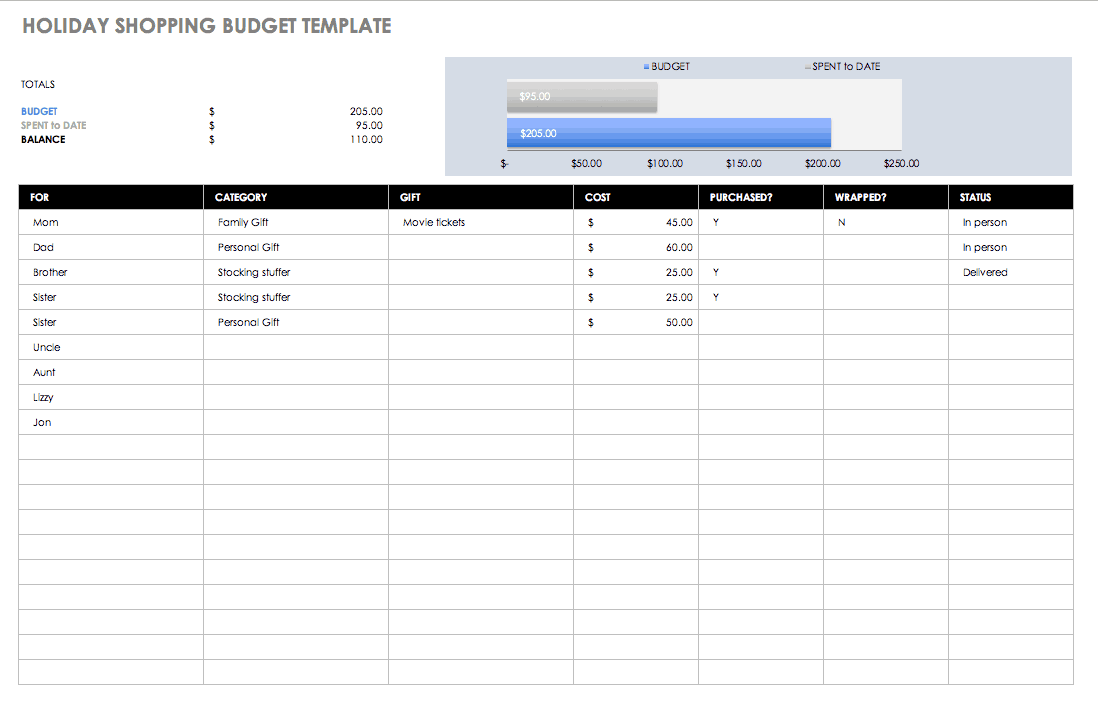
Task: Select the Lizzy cell
Action: pos(111,397)
